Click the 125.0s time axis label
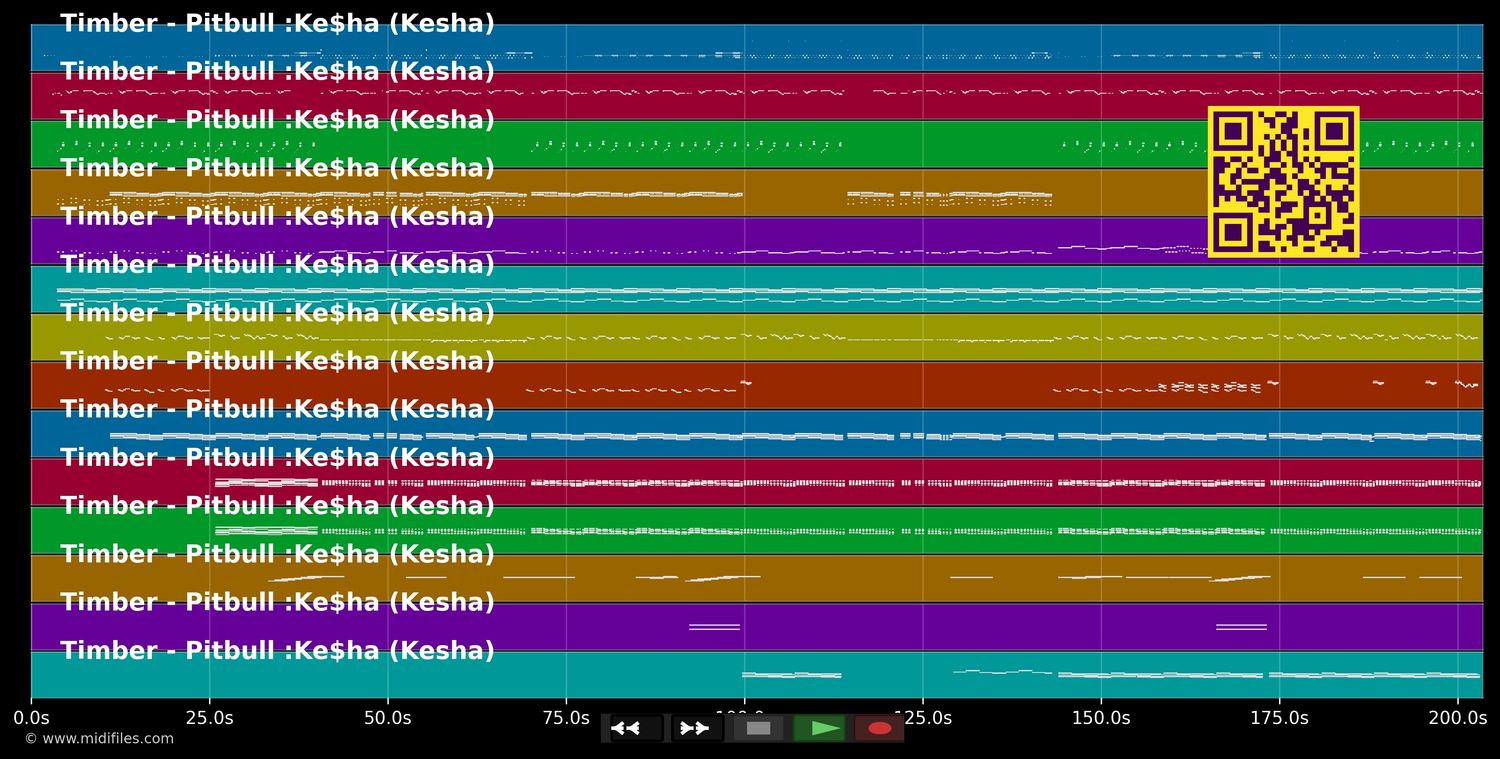 922,717
